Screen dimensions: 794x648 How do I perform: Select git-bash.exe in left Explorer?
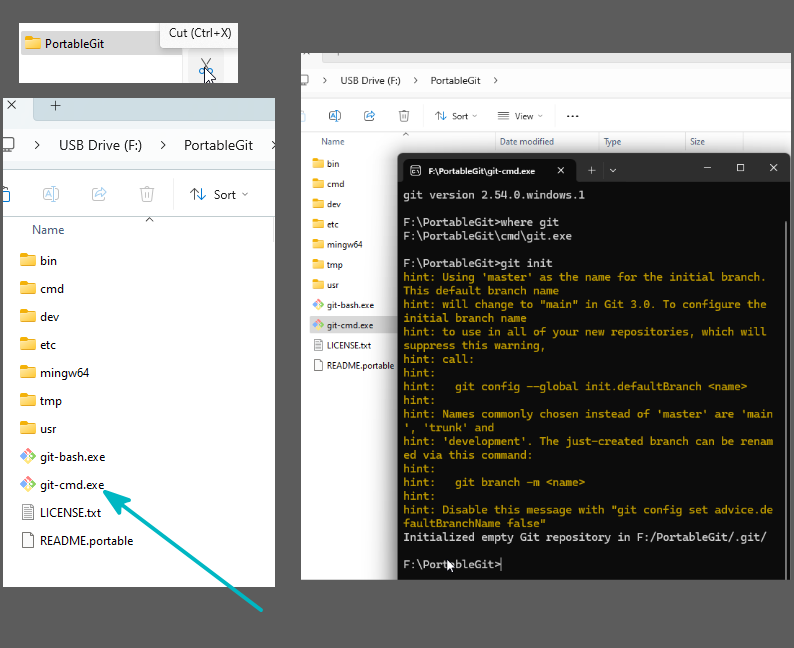[x=63, y=457]
